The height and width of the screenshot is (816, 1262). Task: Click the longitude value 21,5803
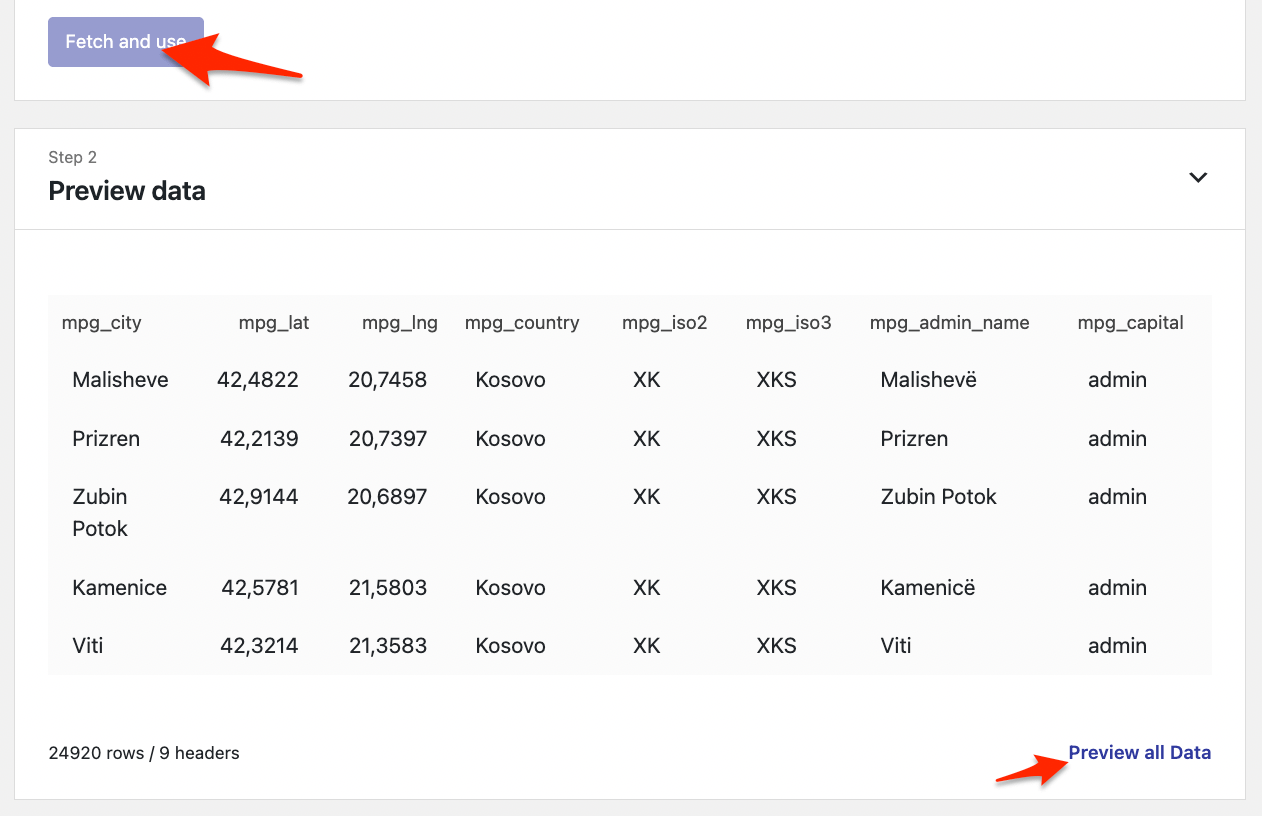tap(387, 588)
